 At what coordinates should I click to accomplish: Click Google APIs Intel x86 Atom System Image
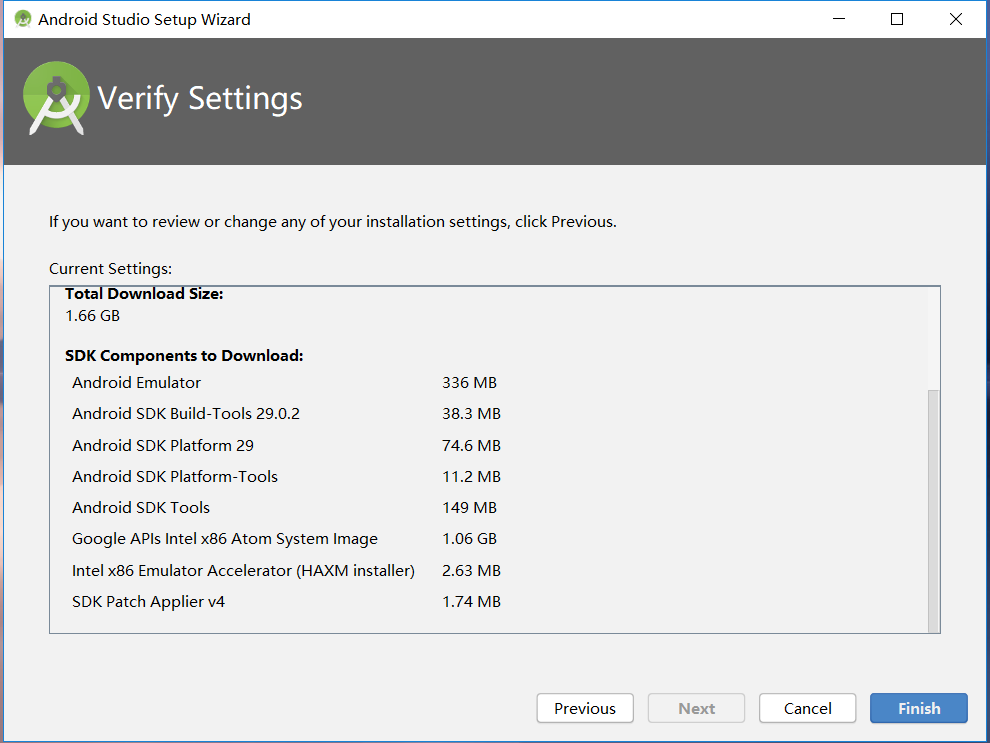[224, 538]
